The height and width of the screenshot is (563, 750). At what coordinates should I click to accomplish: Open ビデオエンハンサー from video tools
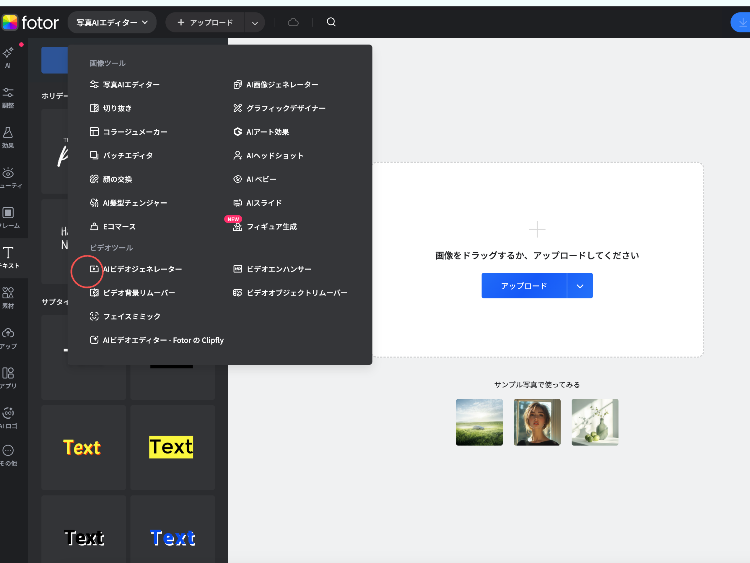click(x=278, y=269)
